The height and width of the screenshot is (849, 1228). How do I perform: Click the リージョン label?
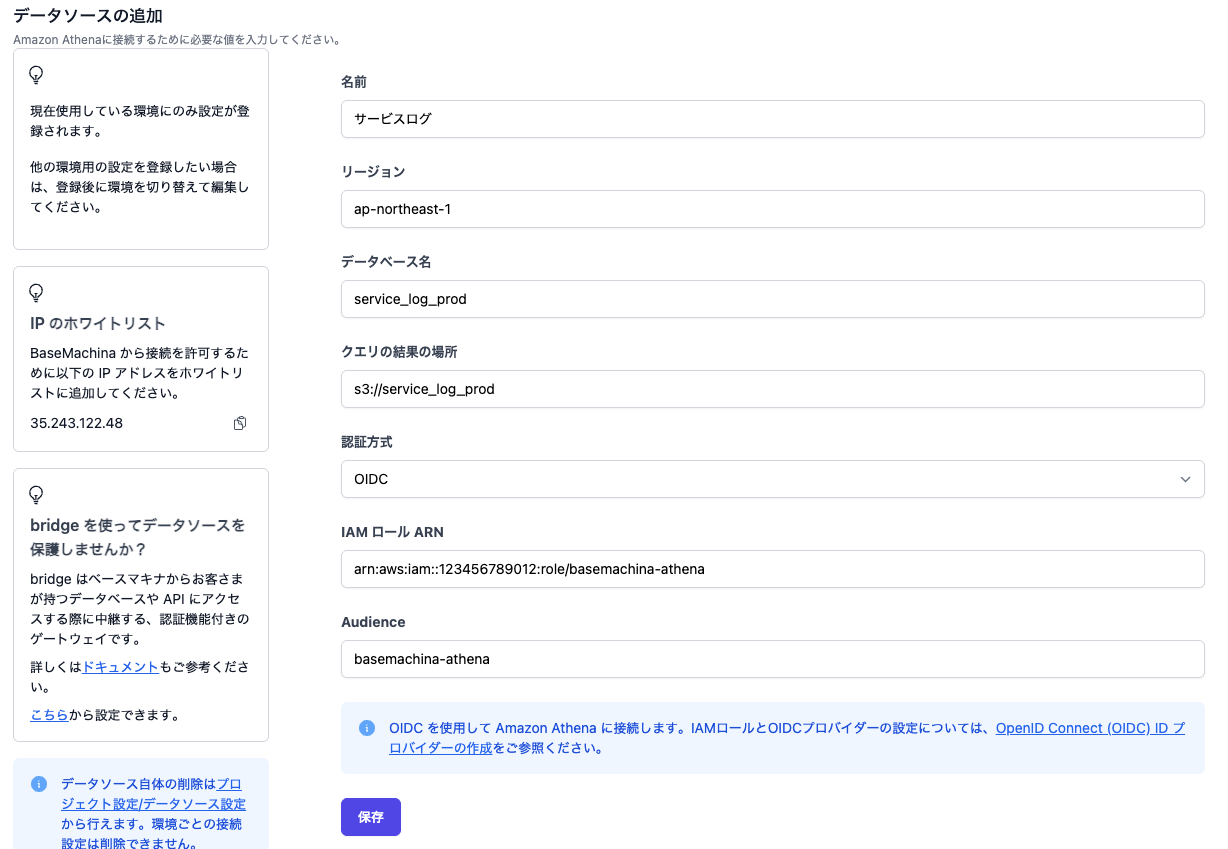(373, 171)
